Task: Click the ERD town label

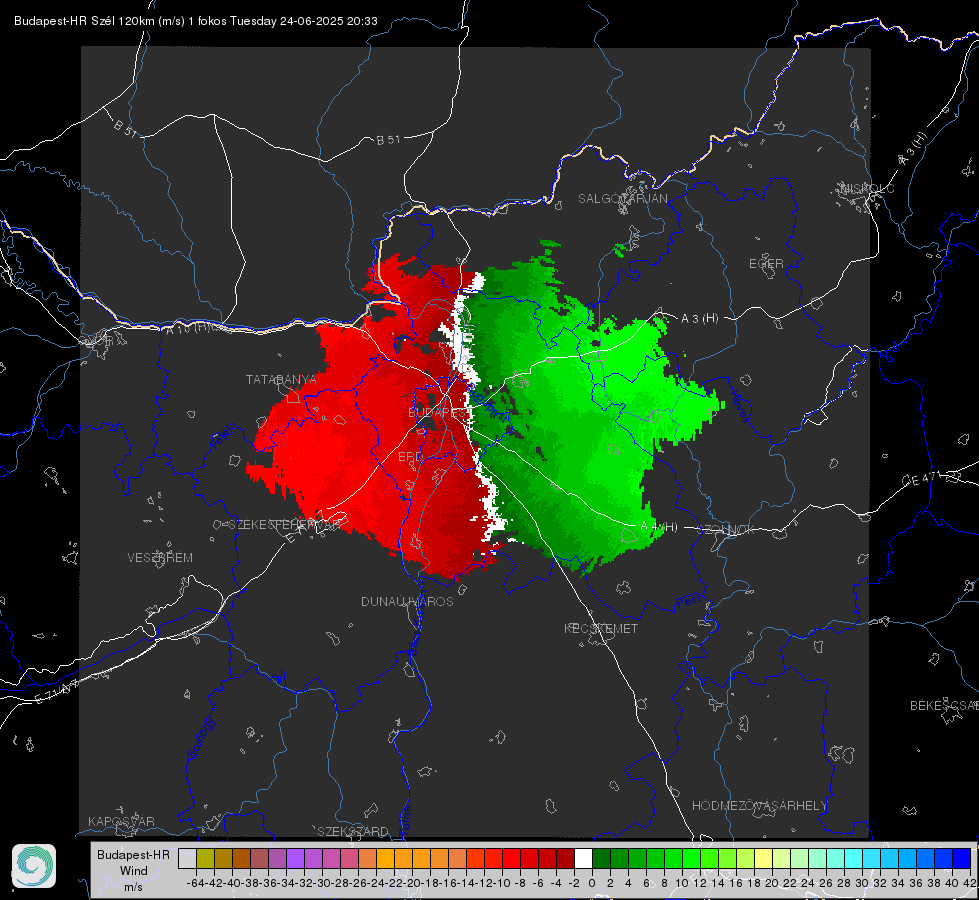Action: (410, 457)
